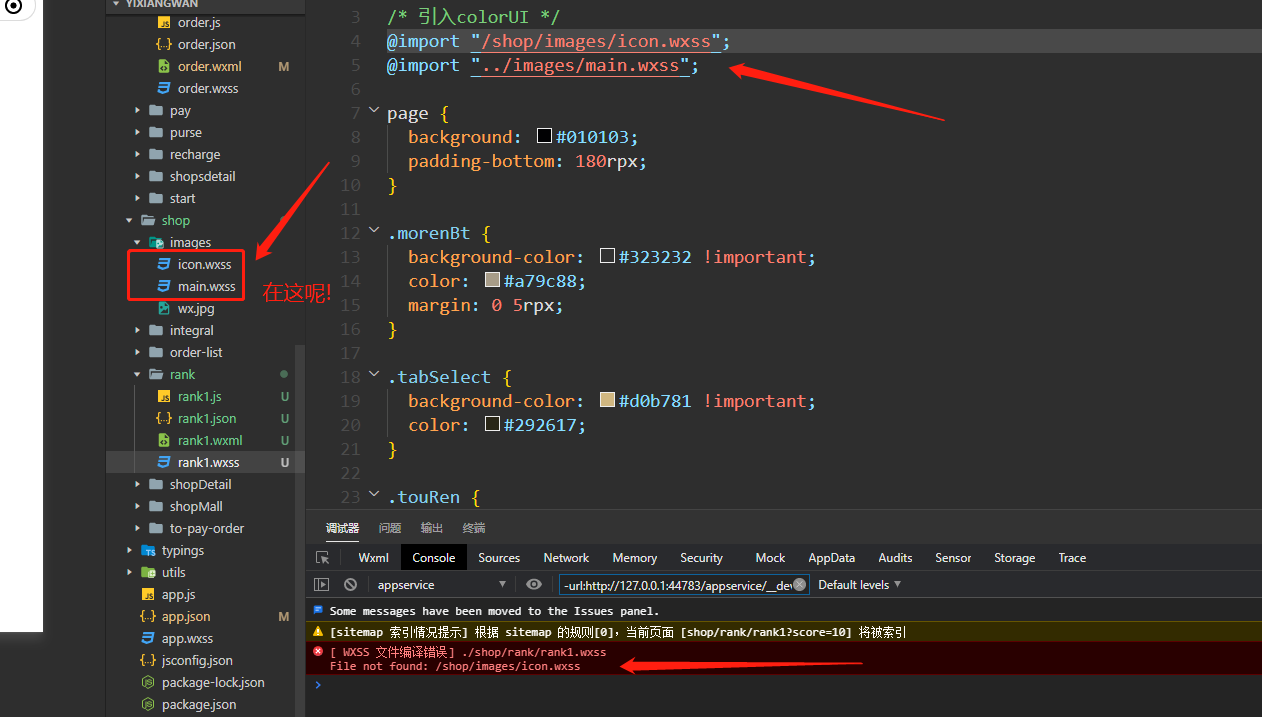Screen dimensions: 1262x717
Task: Open rank1.js file
Action: click(x=199, y=396)
